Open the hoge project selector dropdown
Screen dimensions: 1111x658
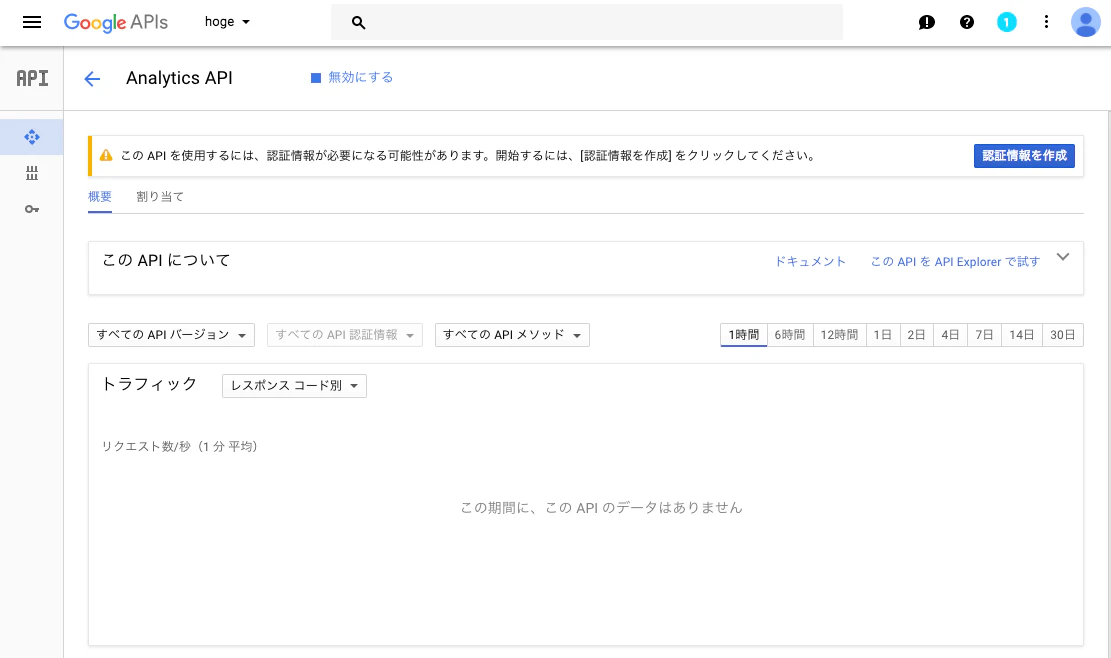pos(227,22)
